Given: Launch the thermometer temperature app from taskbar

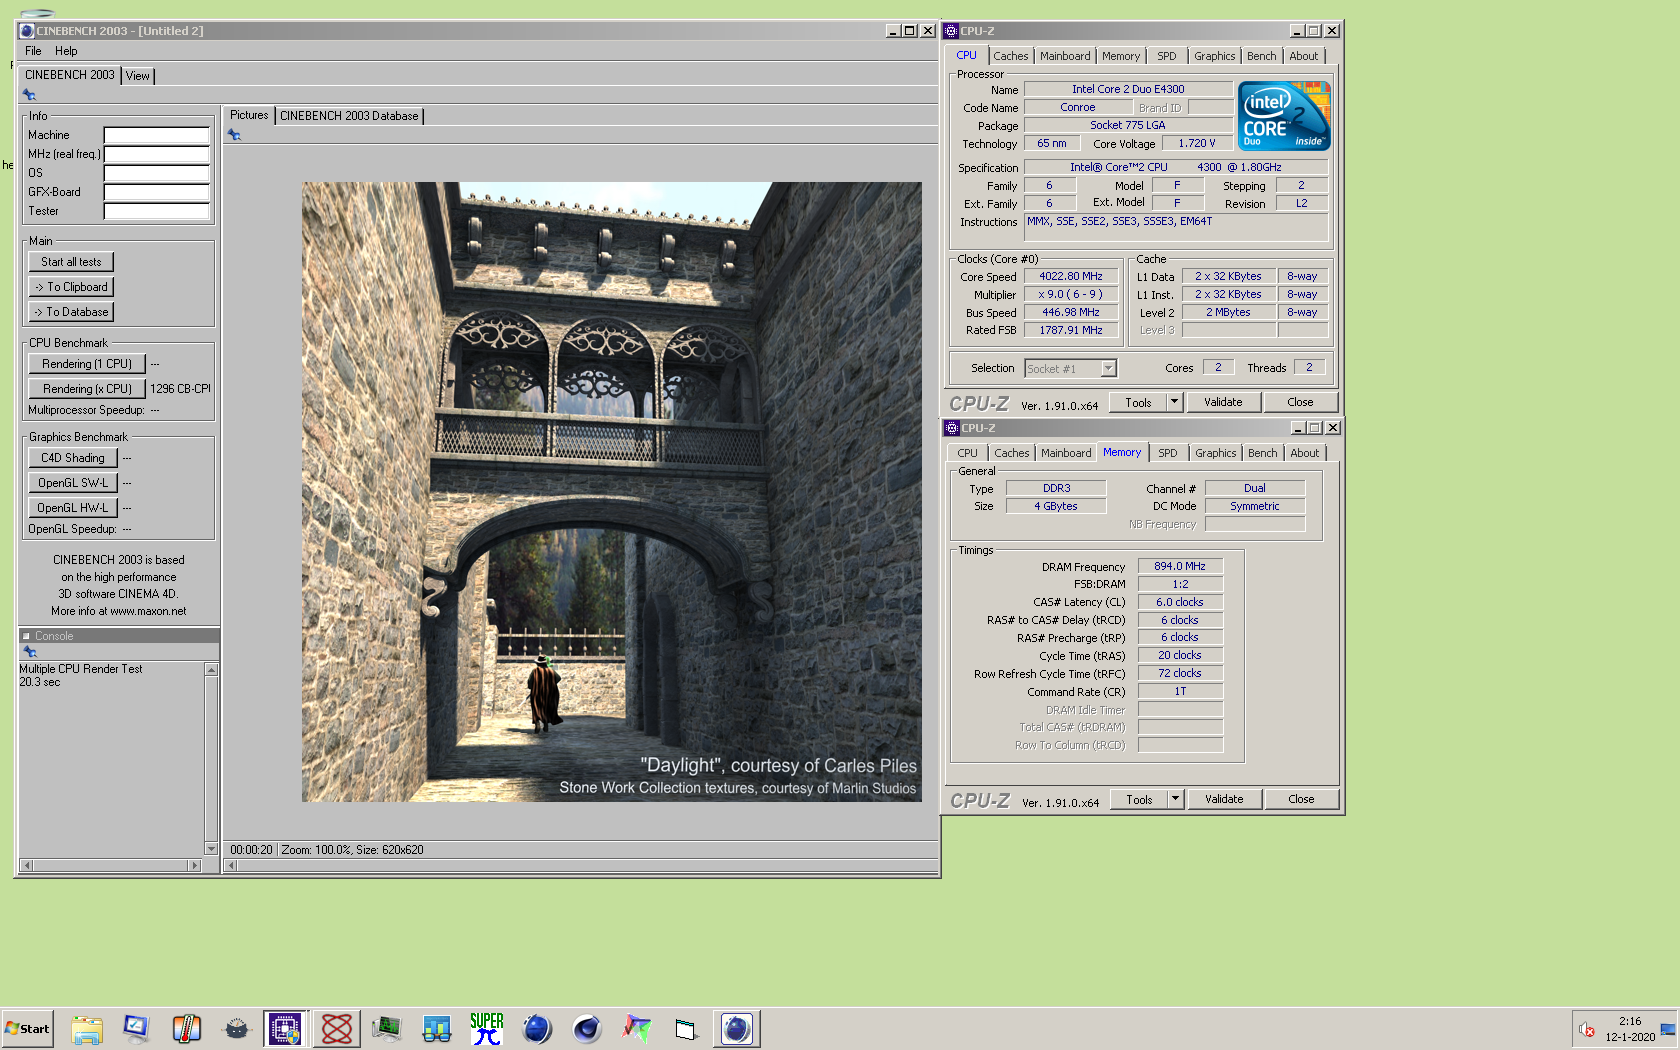Looking at the screenshot, I should tap(187, 1029).
